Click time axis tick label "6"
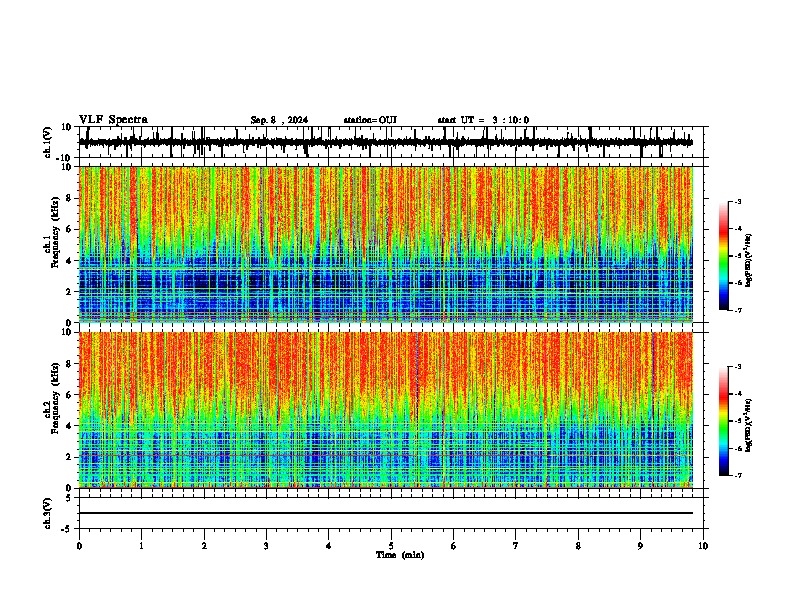The height and width of the screenshot is (612, 792). pos(453,546)
